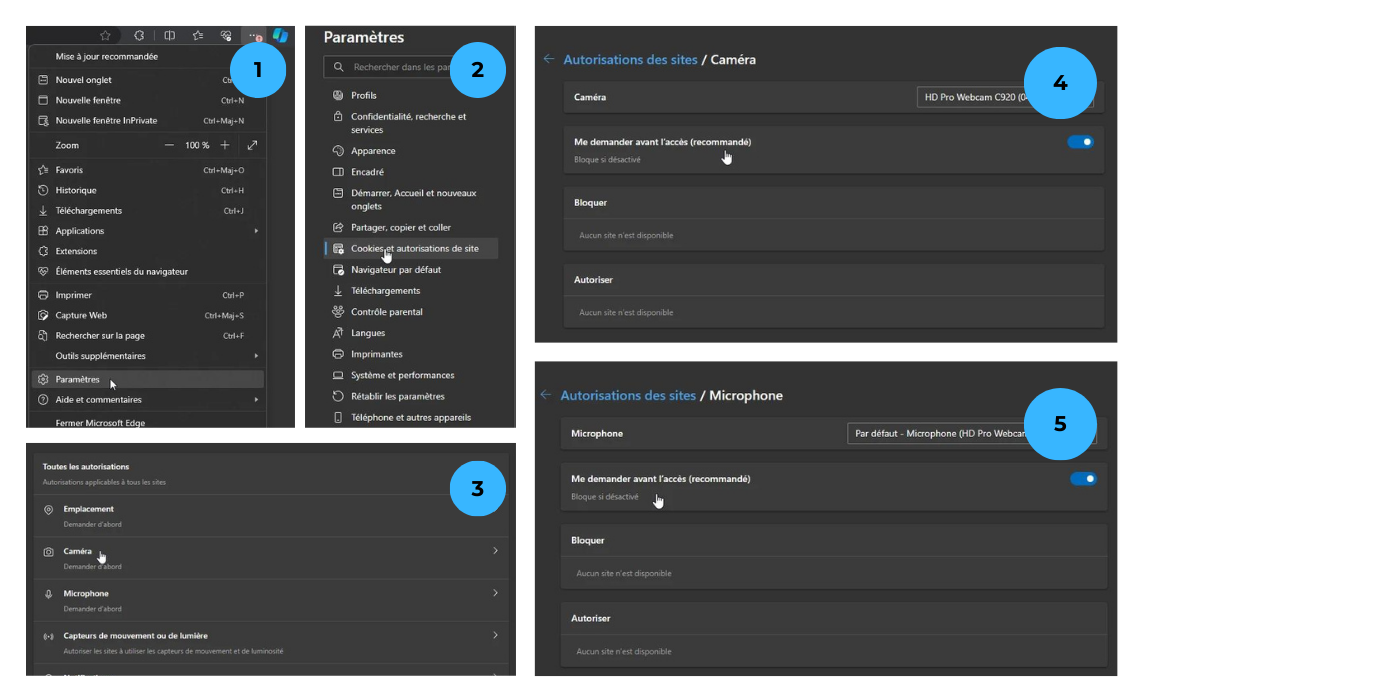Click the plus button to increase zoom
The image size is (1400, 700).
[225, 145]
